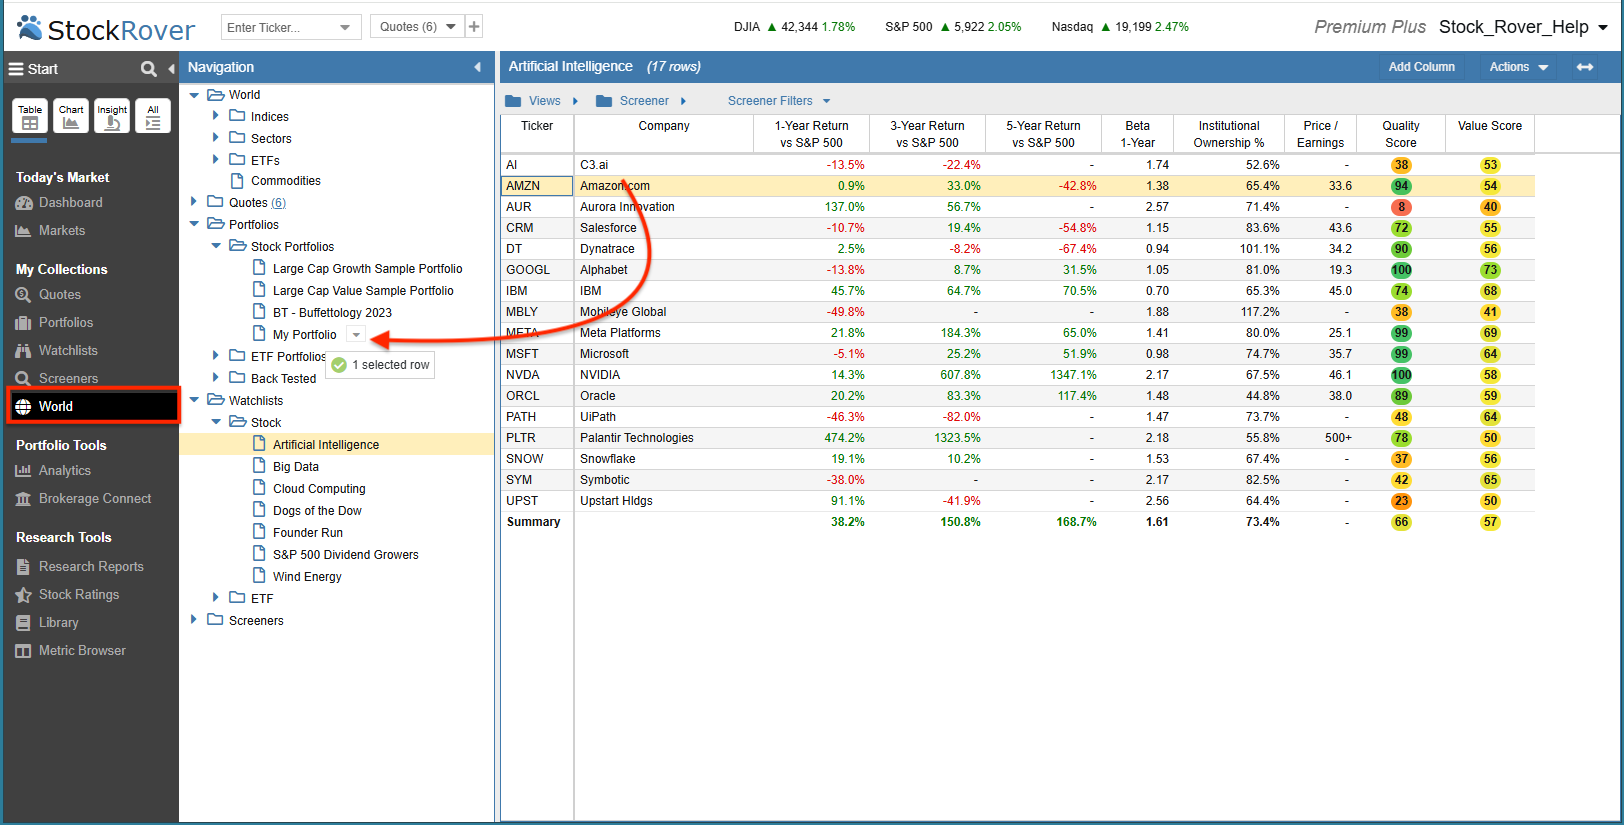Screen dimensions: 1624x825
Task: Open the Enter Ticker dropdown arrow
Action: (345, 27)
